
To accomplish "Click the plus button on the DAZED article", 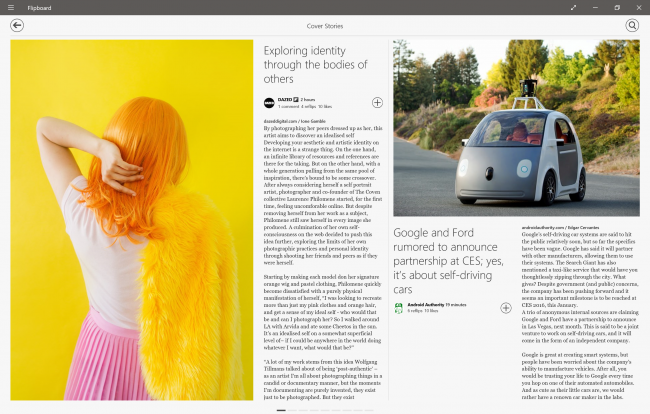I will [x=377, y=102].
